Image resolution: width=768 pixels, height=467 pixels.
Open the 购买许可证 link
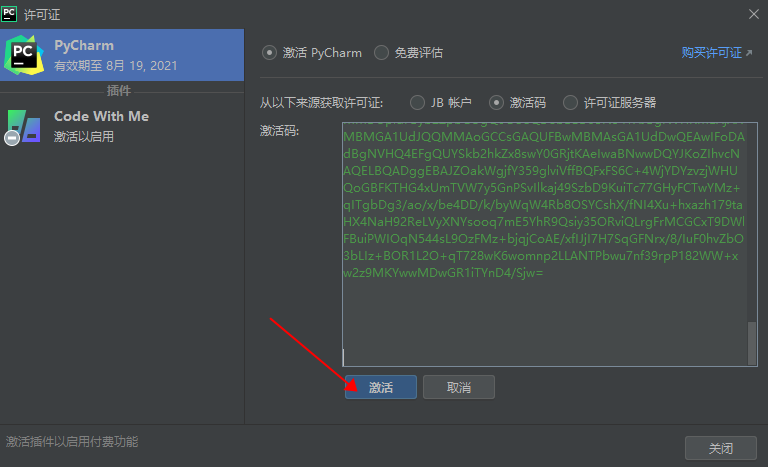click(x=711, y=53)
